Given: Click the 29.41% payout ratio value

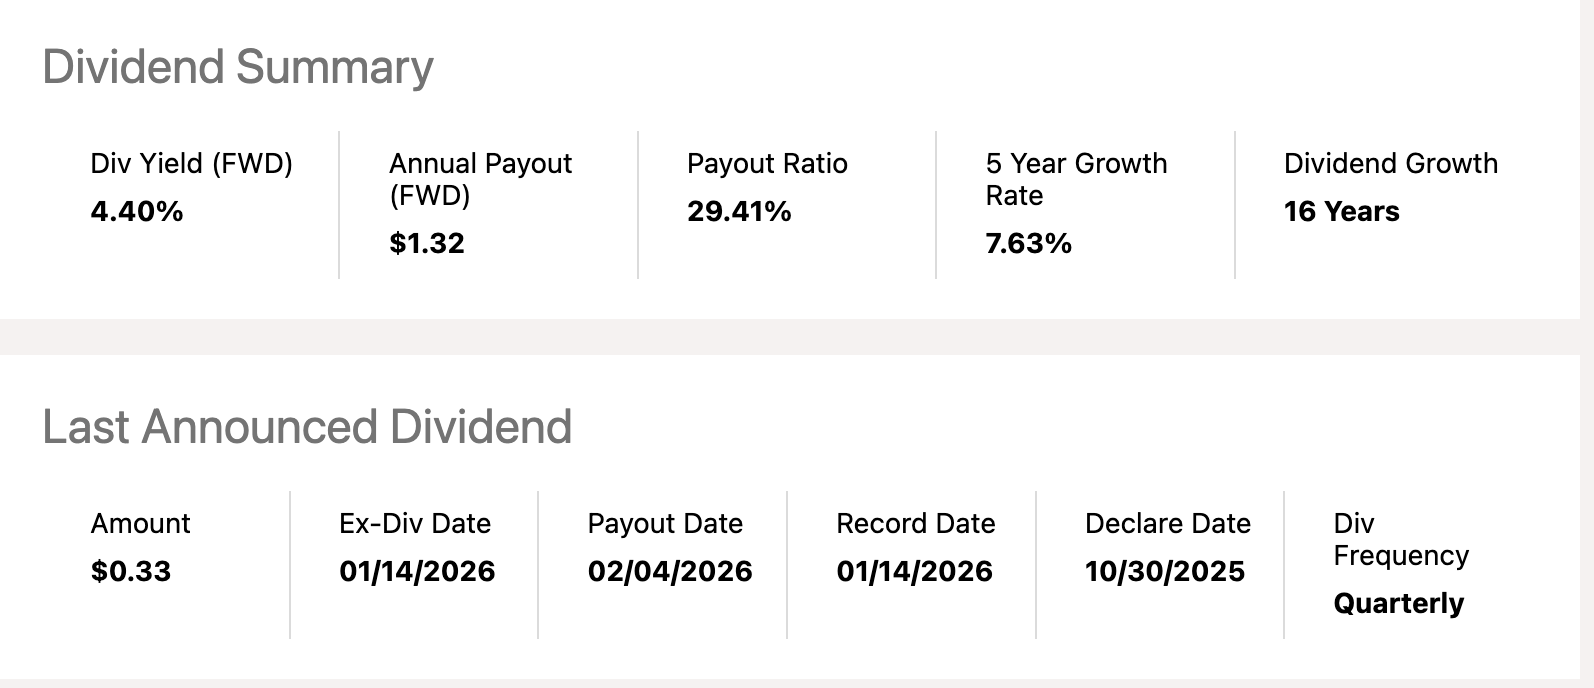Looking at the screenshot, I should coord(739,212).
